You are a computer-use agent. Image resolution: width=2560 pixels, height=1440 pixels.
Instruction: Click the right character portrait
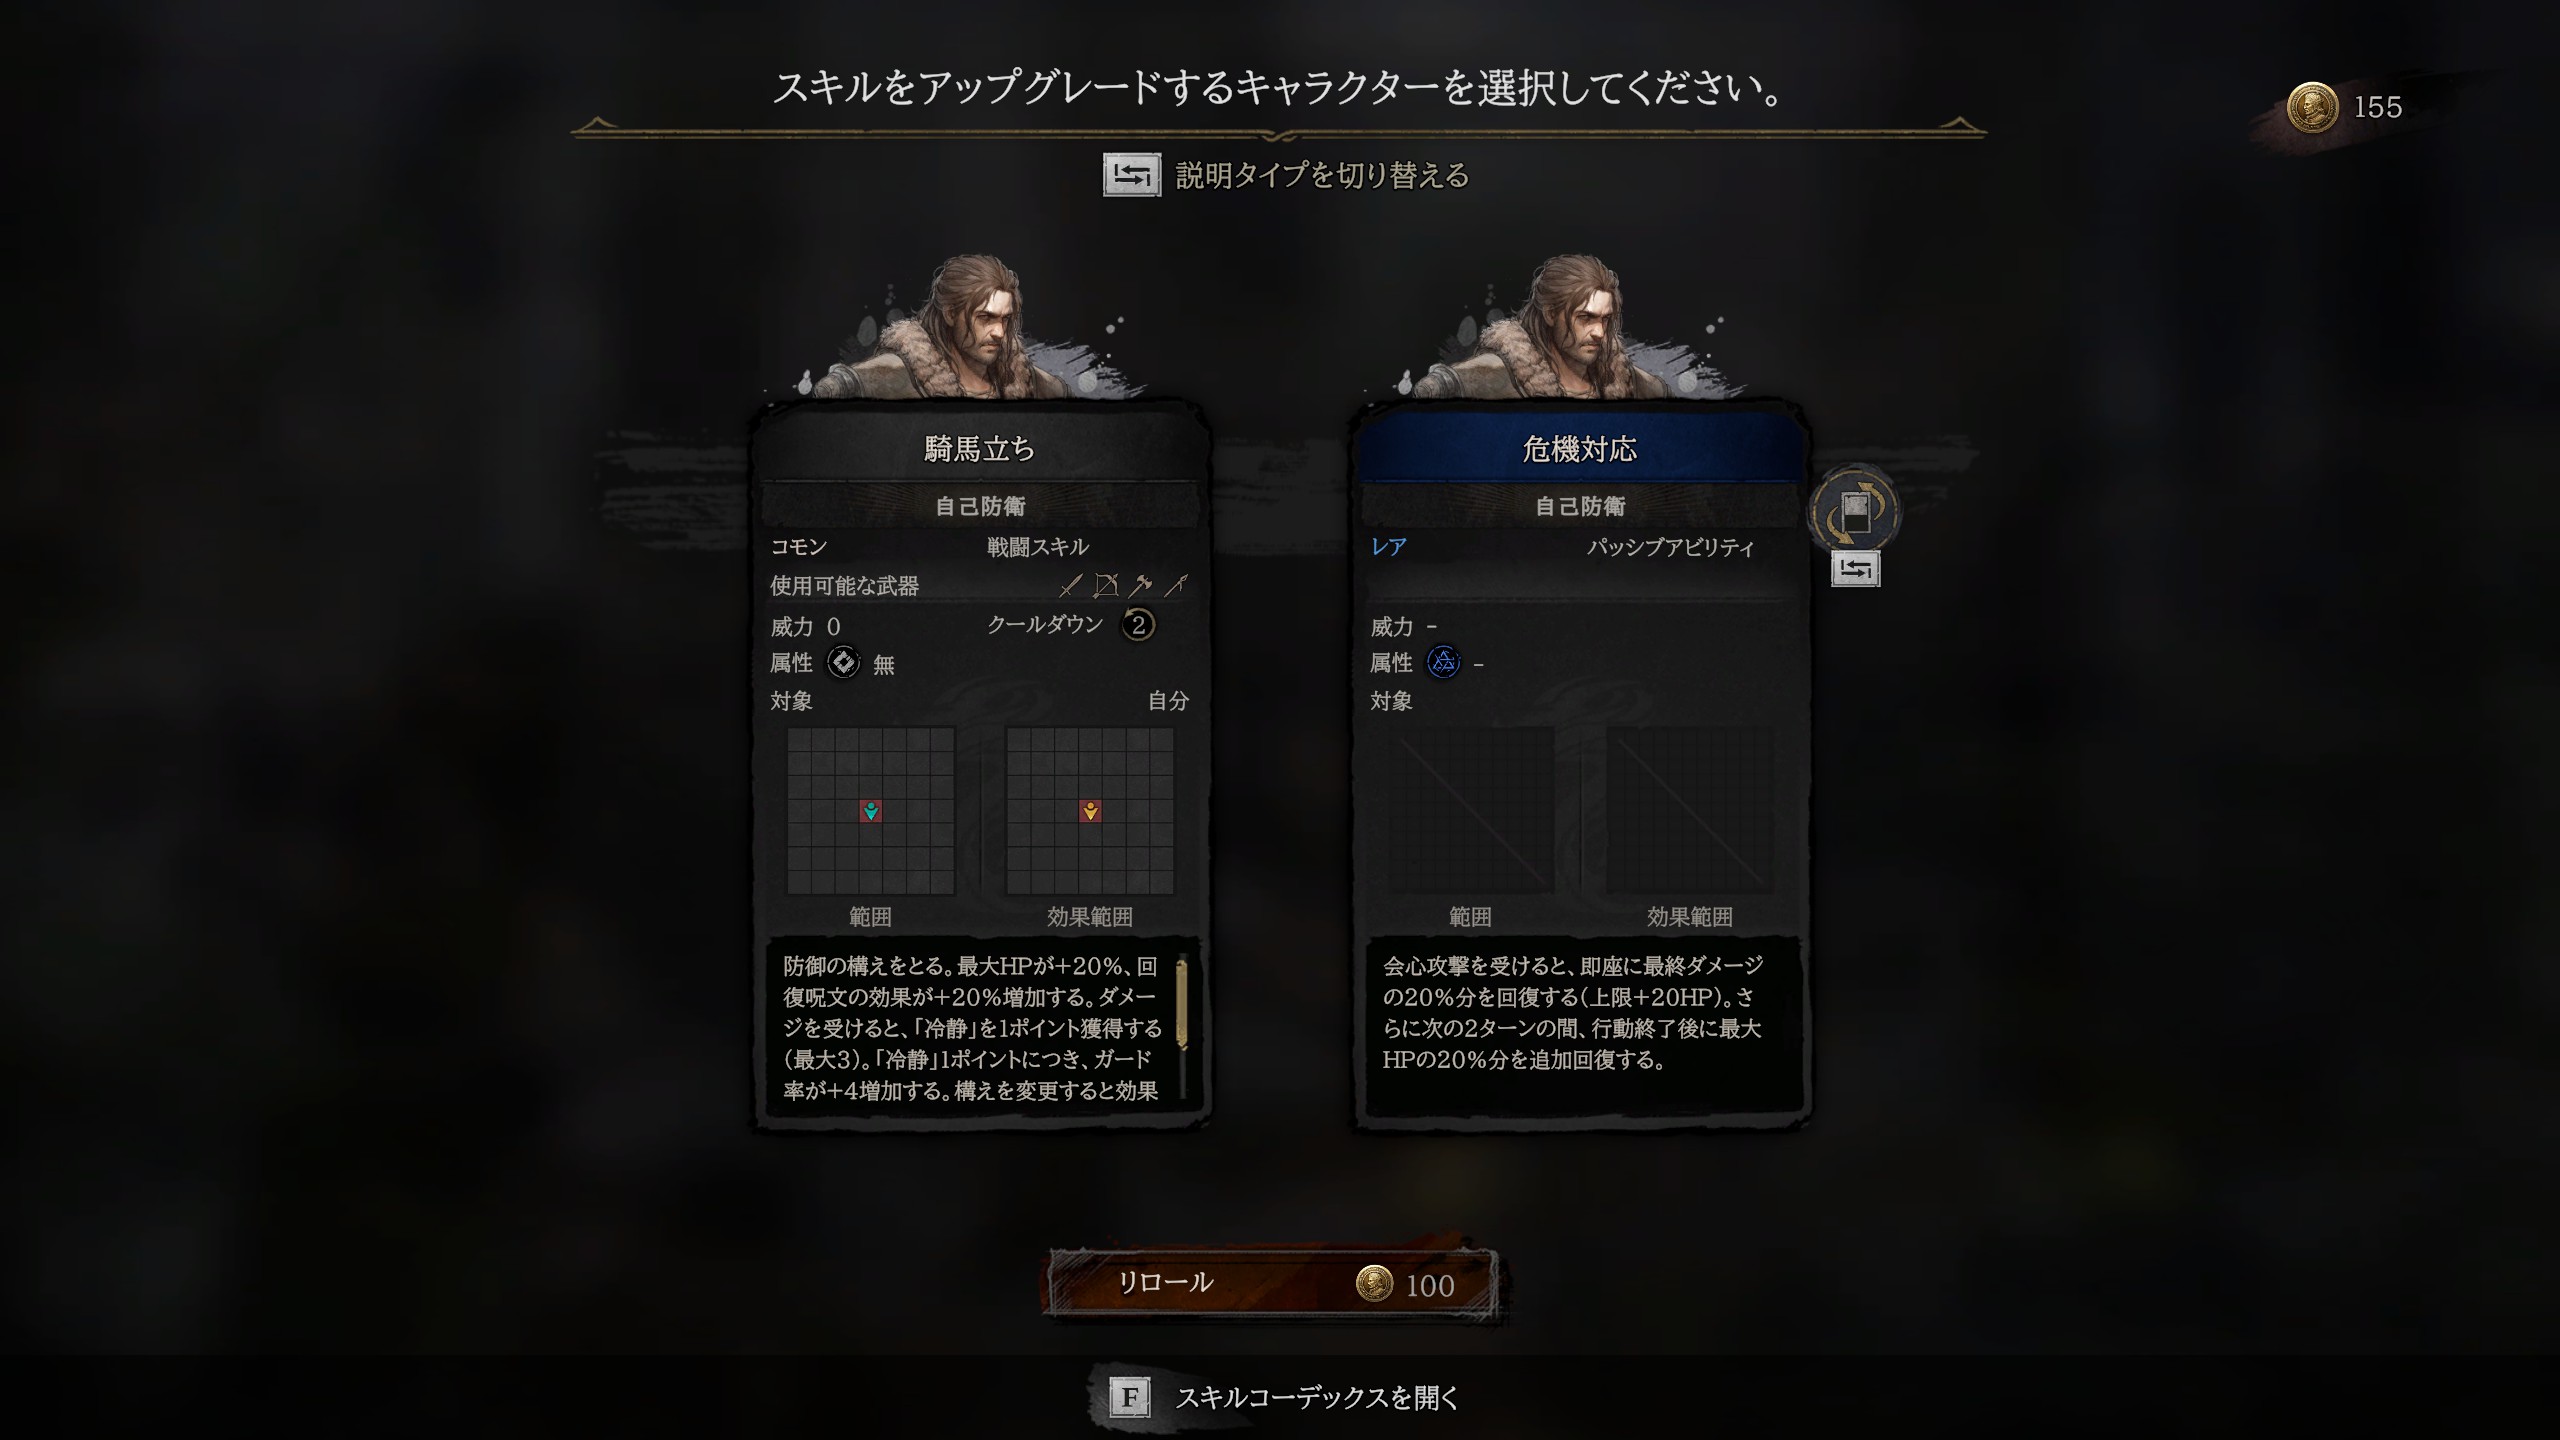pos(1580,327)
